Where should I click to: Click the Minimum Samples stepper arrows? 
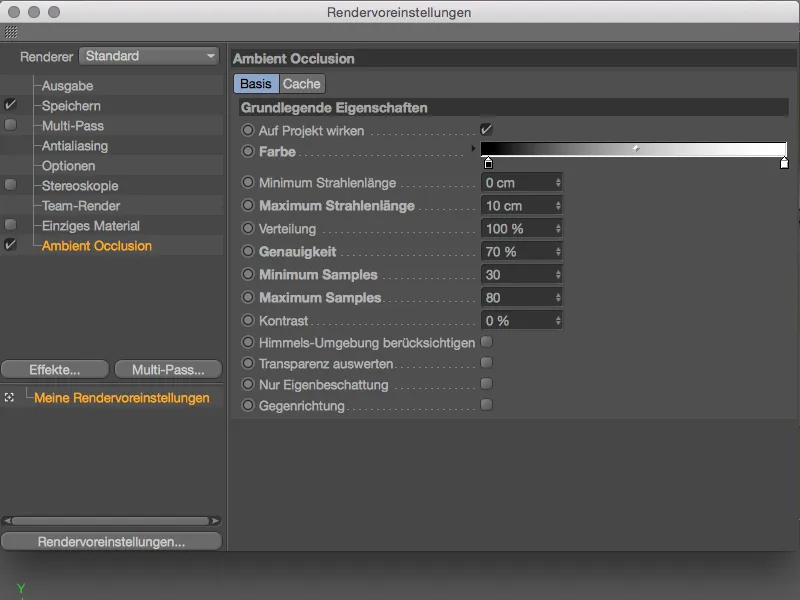(x=558, y=274)
